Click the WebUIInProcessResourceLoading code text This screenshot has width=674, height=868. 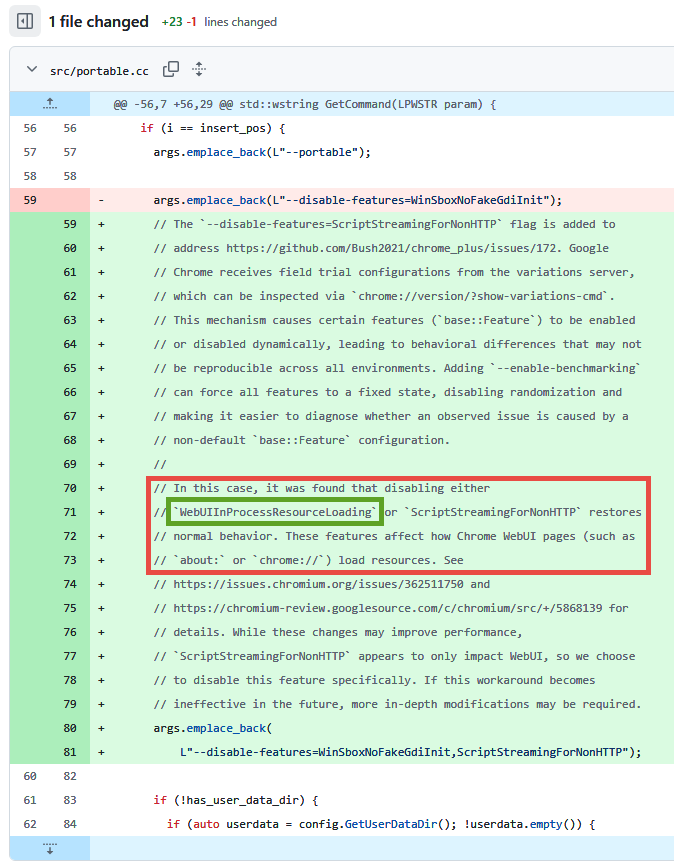(275, 512)
